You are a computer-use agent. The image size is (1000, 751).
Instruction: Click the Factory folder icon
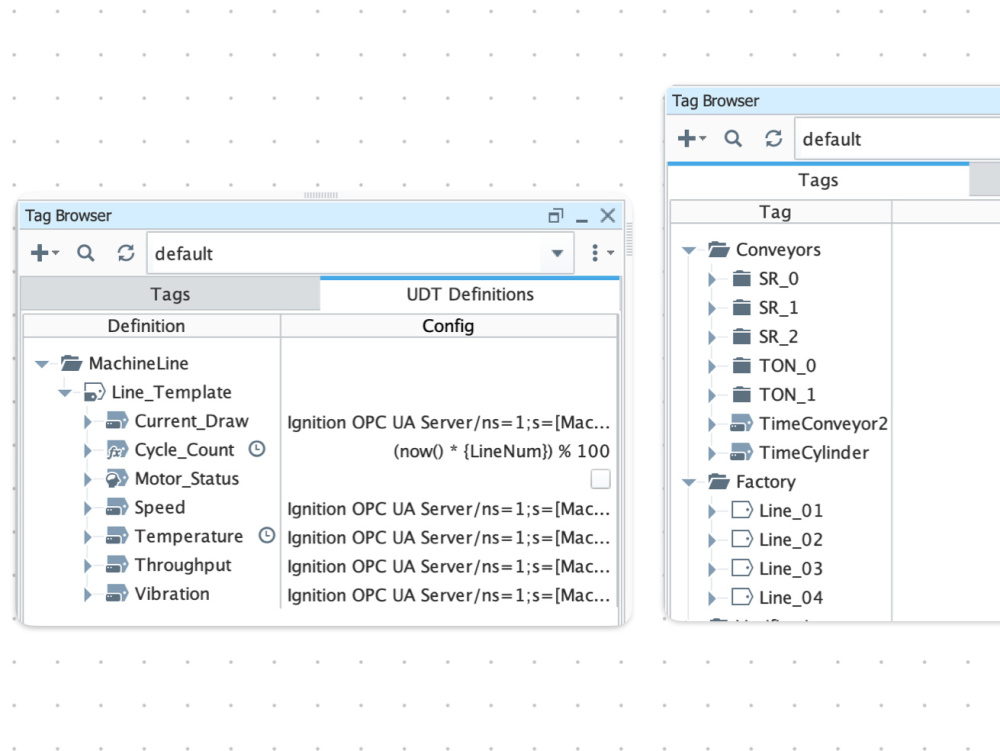tap(719, 481)
